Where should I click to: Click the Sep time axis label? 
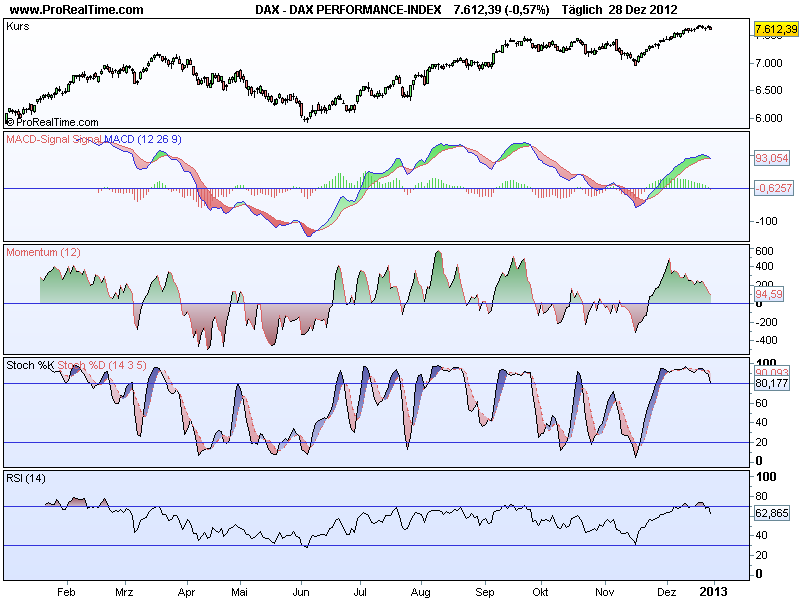coord(485,592)
